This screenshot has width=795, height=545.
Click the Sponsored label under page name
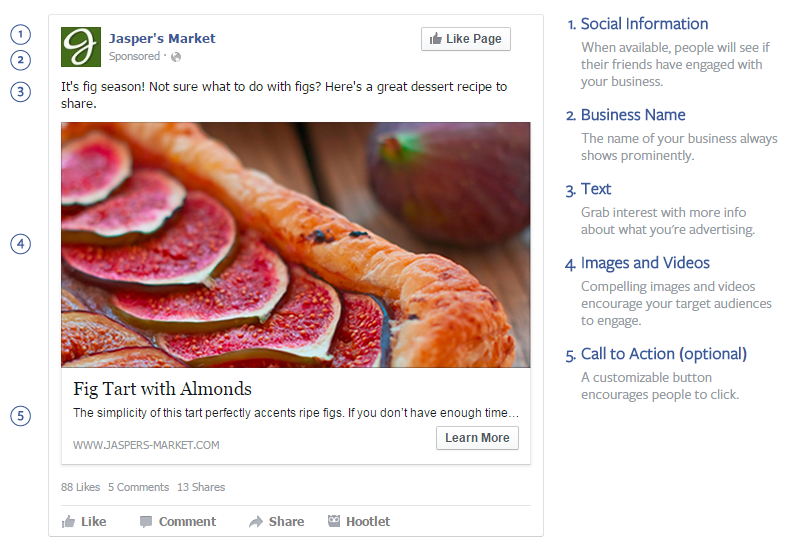pos(134,57)
